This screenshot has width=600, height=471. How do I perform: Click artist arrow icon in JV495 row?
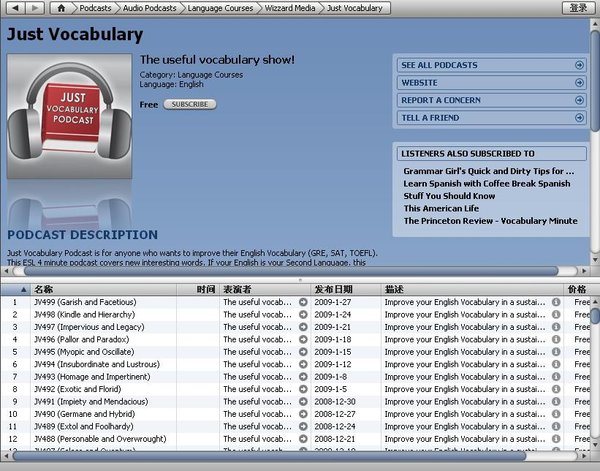tap(303, 352)
